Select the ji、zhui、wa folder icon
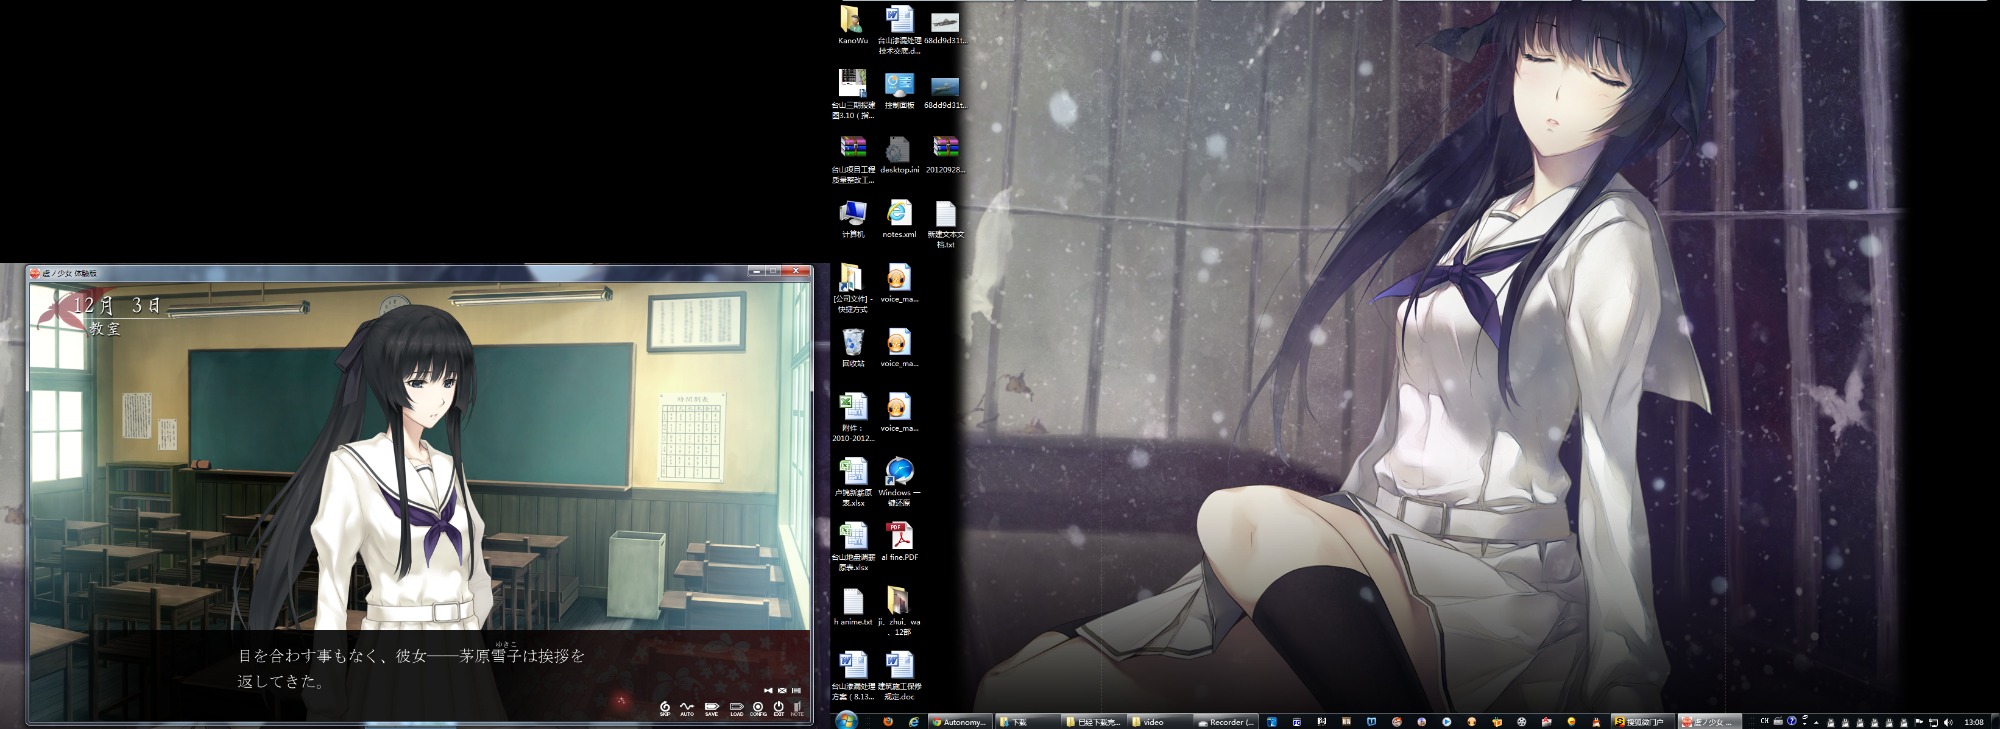This screenshot has height=729, width=2000. pos(899,612)
